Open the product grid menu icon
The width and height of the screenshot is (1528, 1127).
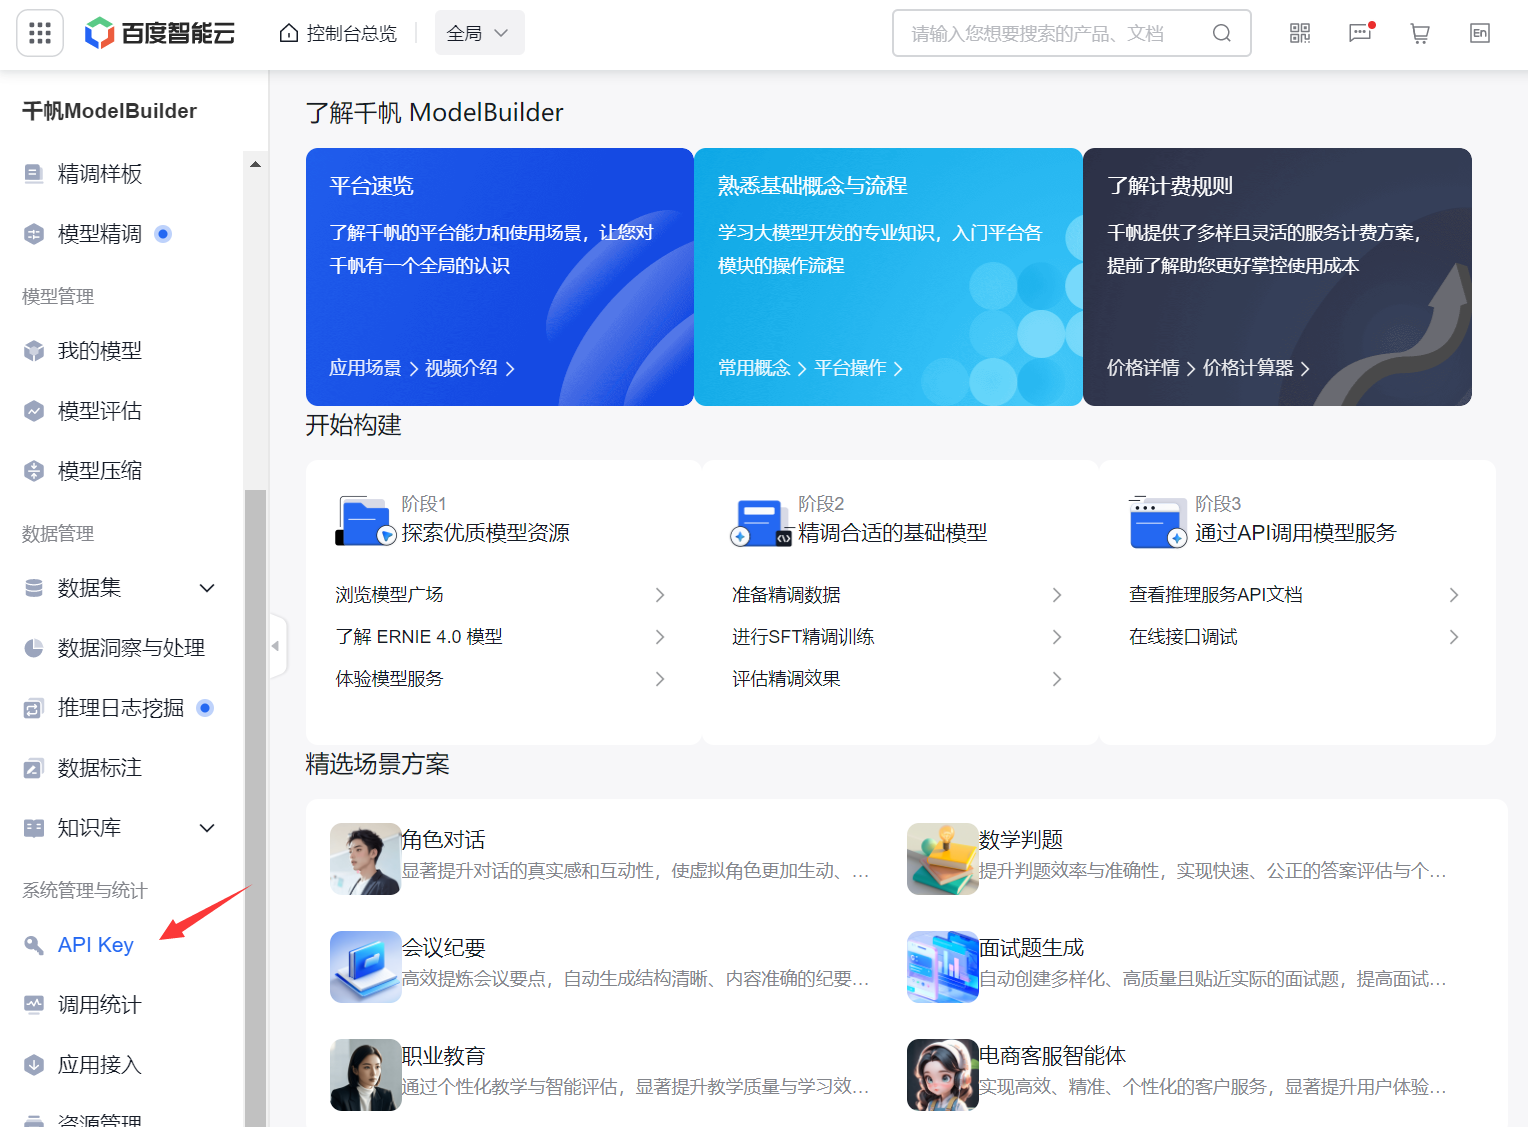coord(40,33)
